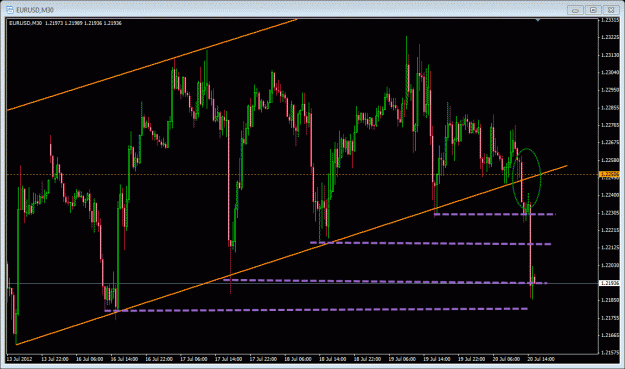Click the 1.22765 price scale label

pos(610,125)
